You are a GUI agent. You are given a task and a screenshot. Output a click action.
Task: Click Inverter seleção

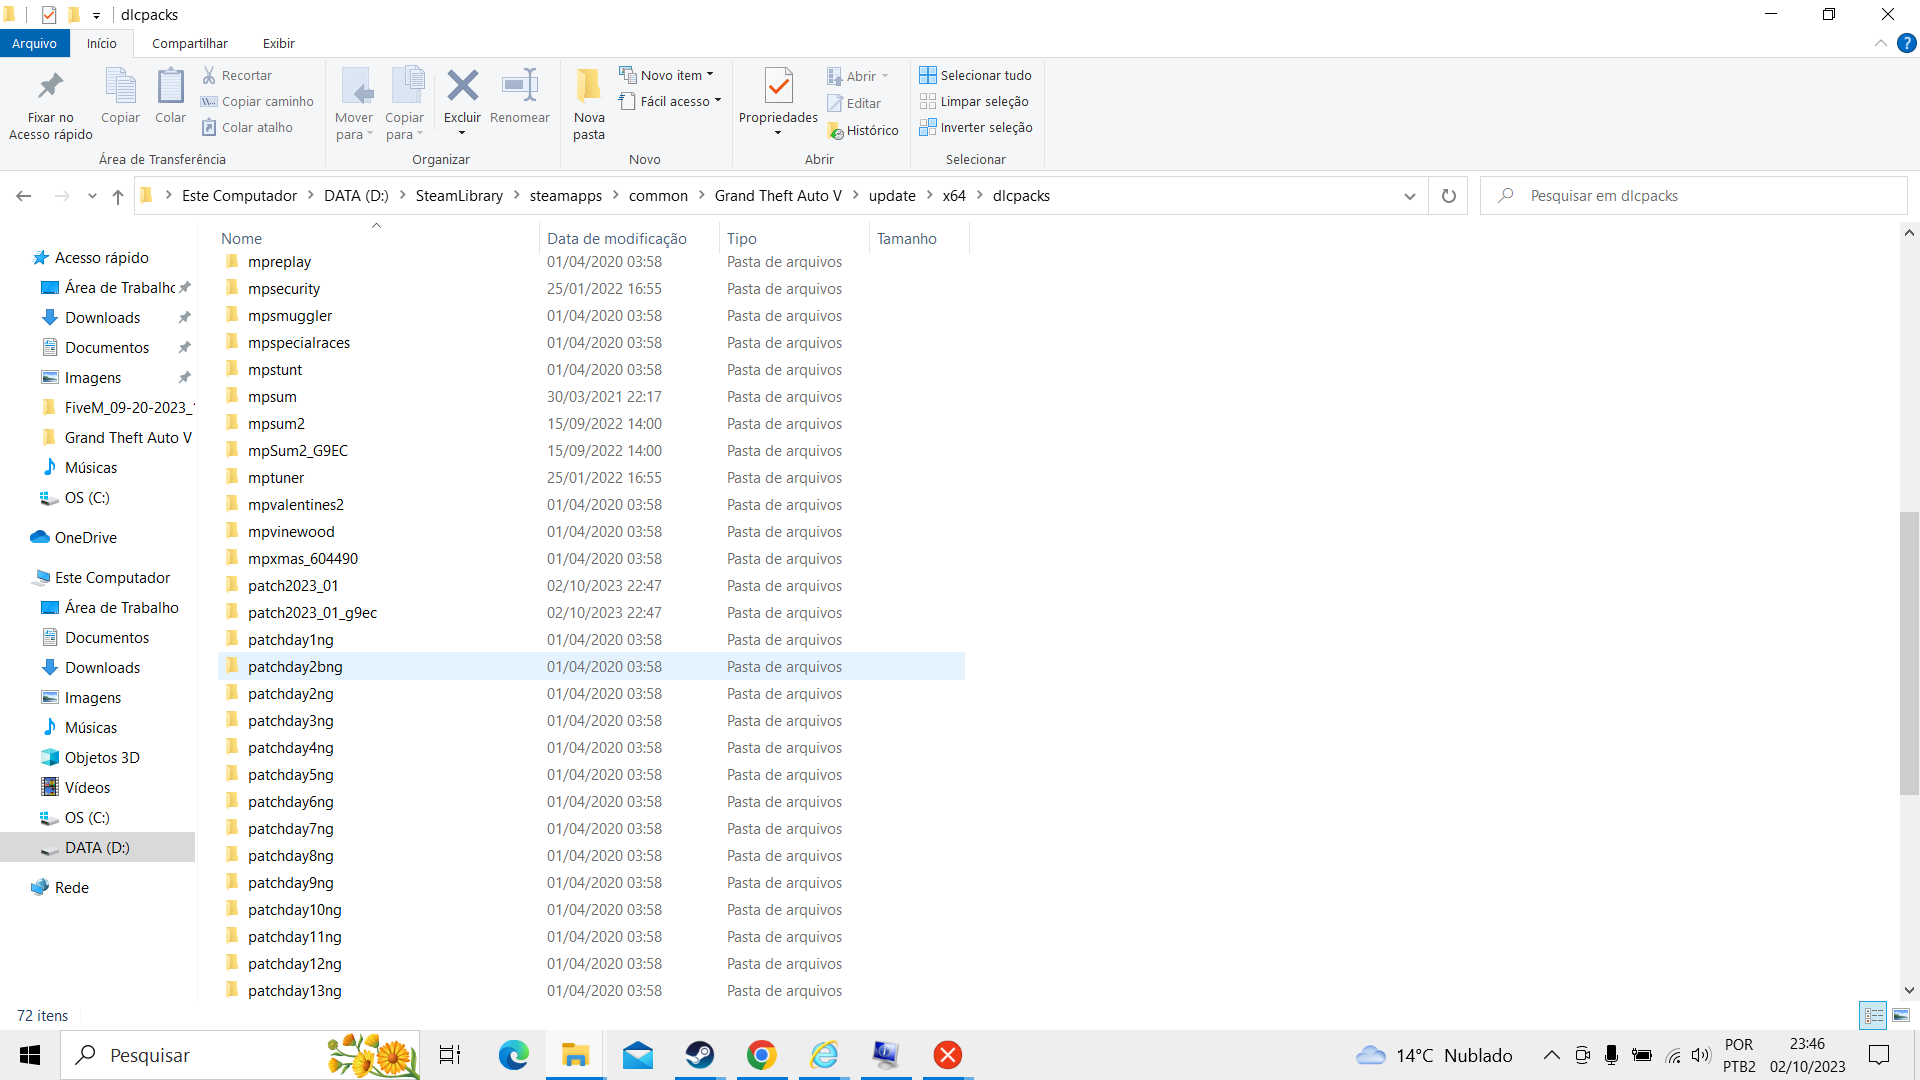[x=976, y=127]
